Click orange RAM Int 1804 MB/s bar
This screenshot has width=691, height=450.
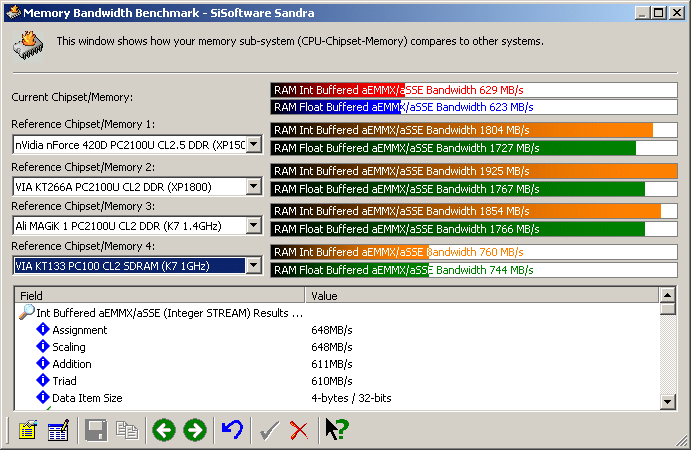tap(474, 130)
